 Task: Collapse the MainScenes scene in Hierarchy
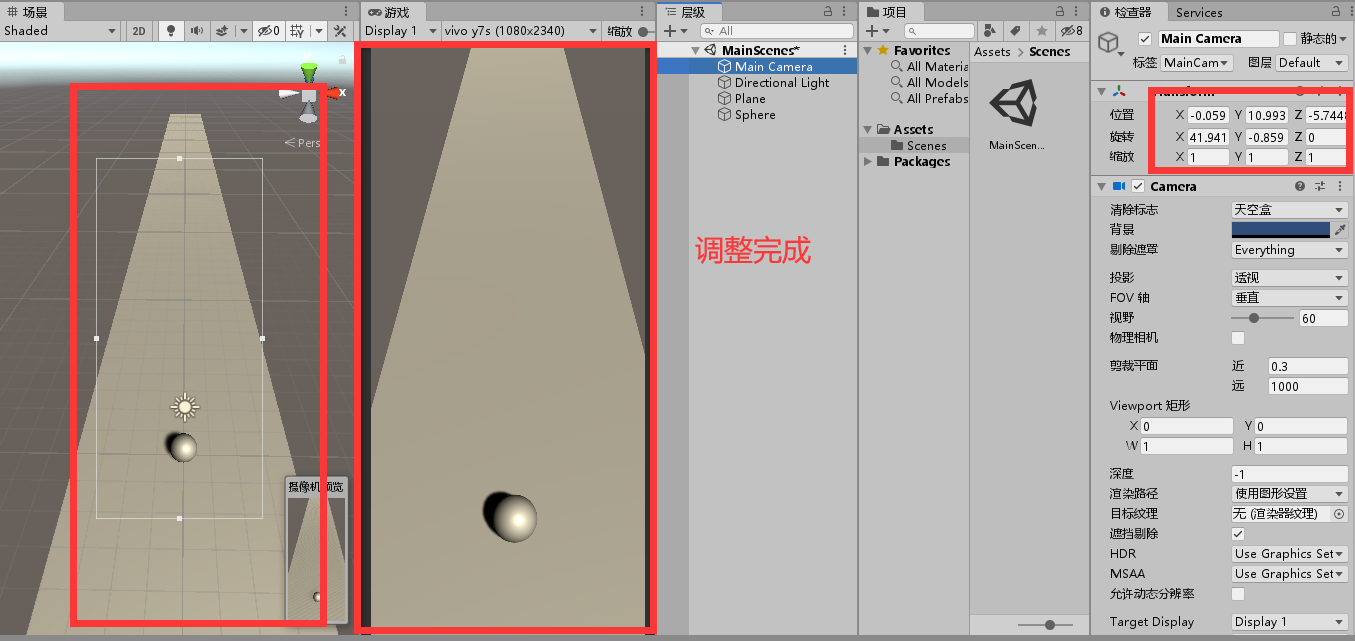(695, 50)
